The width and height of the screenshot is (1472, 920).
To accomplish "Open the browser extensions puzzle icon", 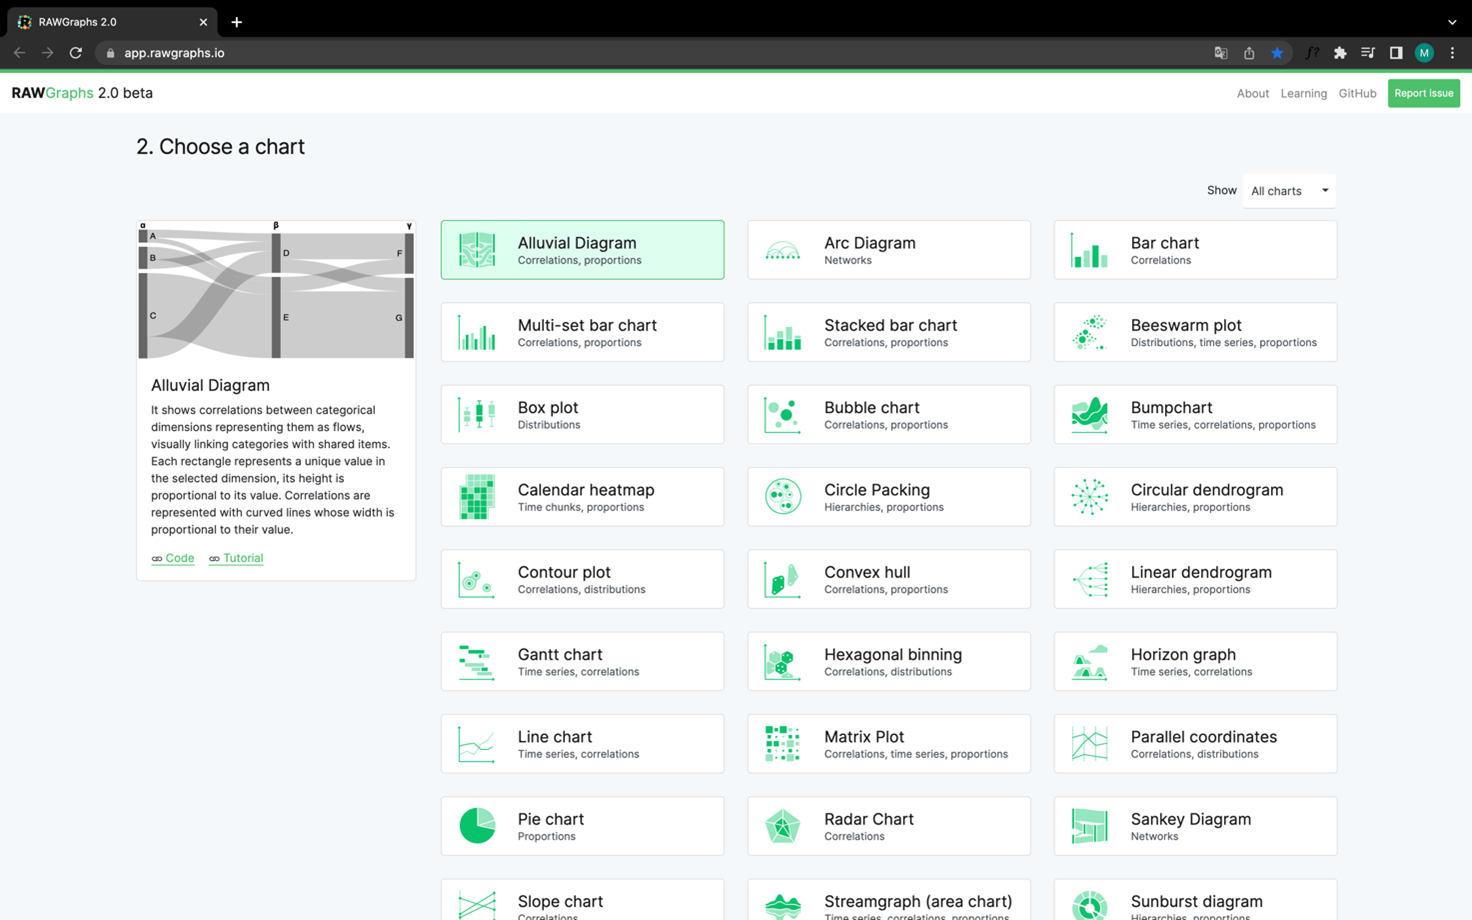I will coord(1340,53).
